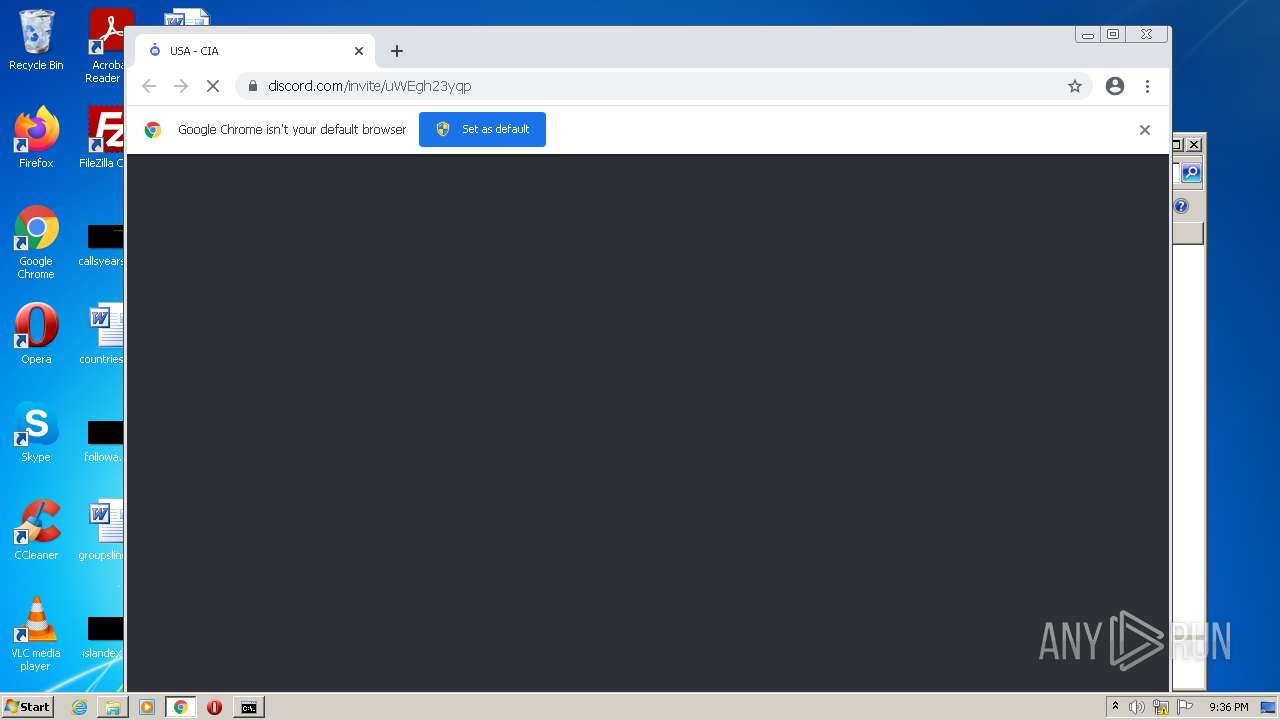Image resolution: width=1280 pixels, height=720 pixels.
Task: Launch Firefox from the desktop
Action: point(36,138)
